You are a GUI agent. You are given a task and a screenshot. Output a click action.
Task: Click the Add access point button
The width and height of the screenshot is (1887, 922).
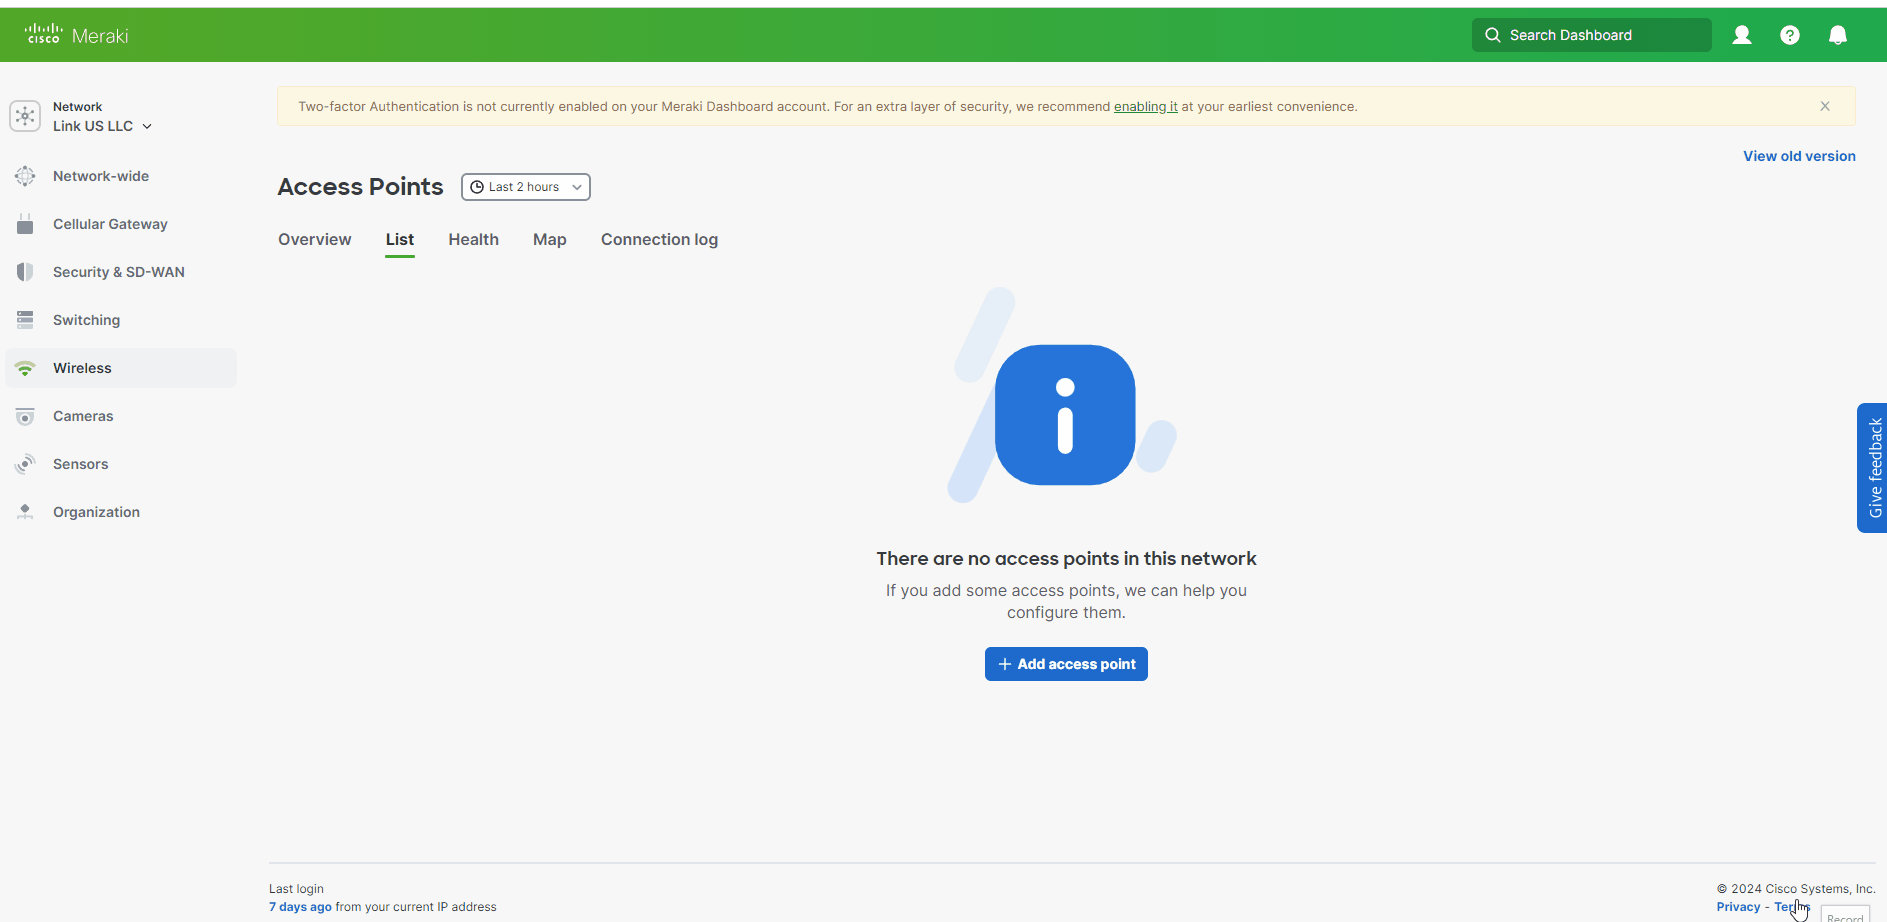point(1066,664)
